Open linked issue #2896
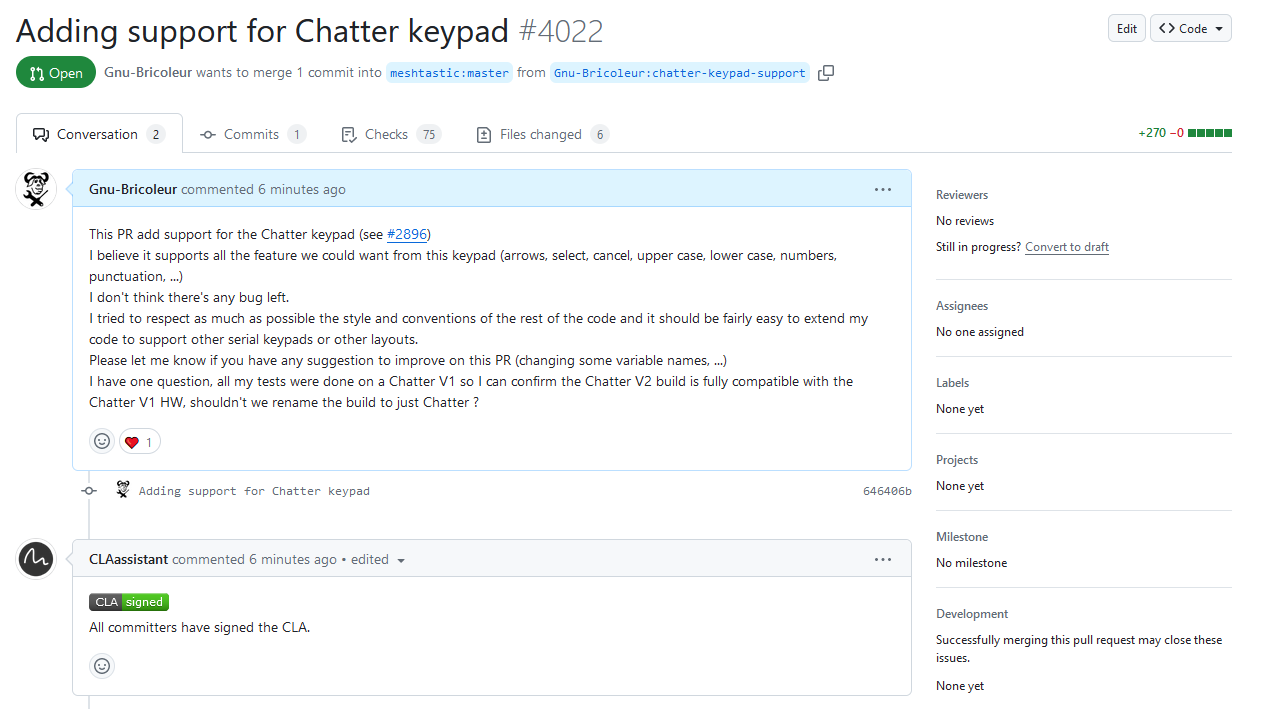1276x709 pixels. coord(407,234)
